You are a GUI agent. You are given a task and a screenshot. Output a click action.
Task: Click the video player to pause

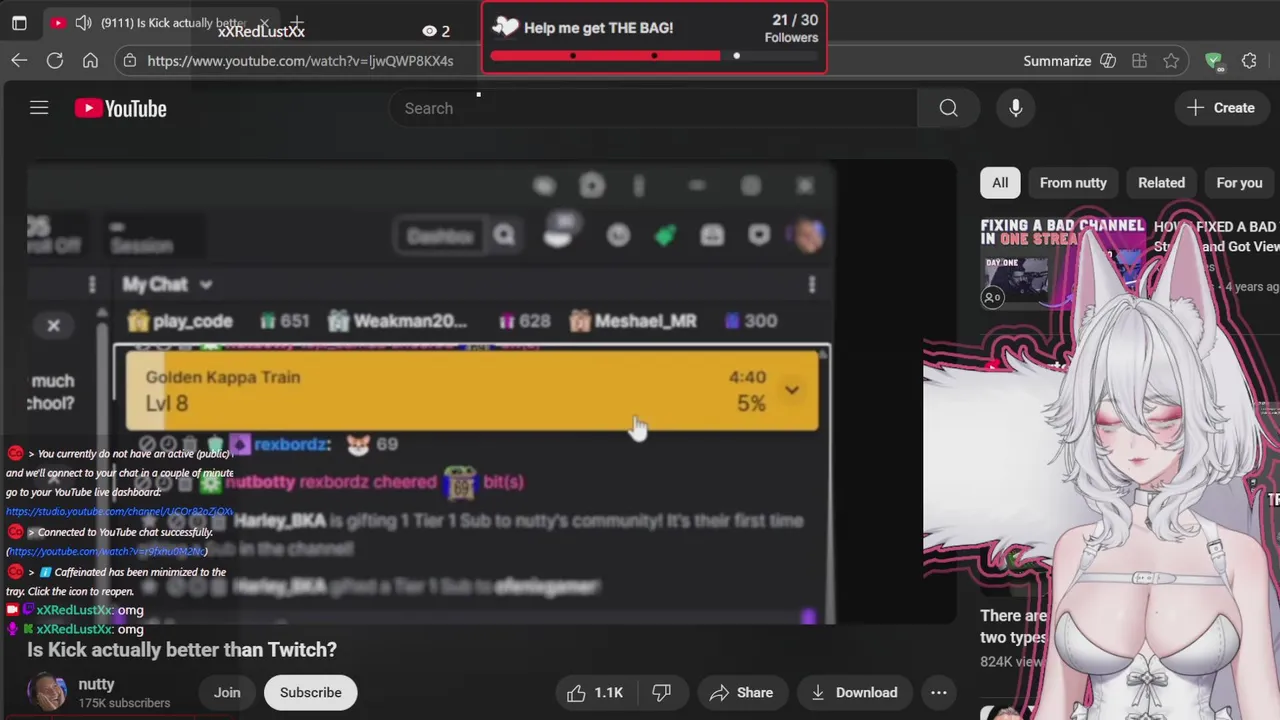(490, 390)
